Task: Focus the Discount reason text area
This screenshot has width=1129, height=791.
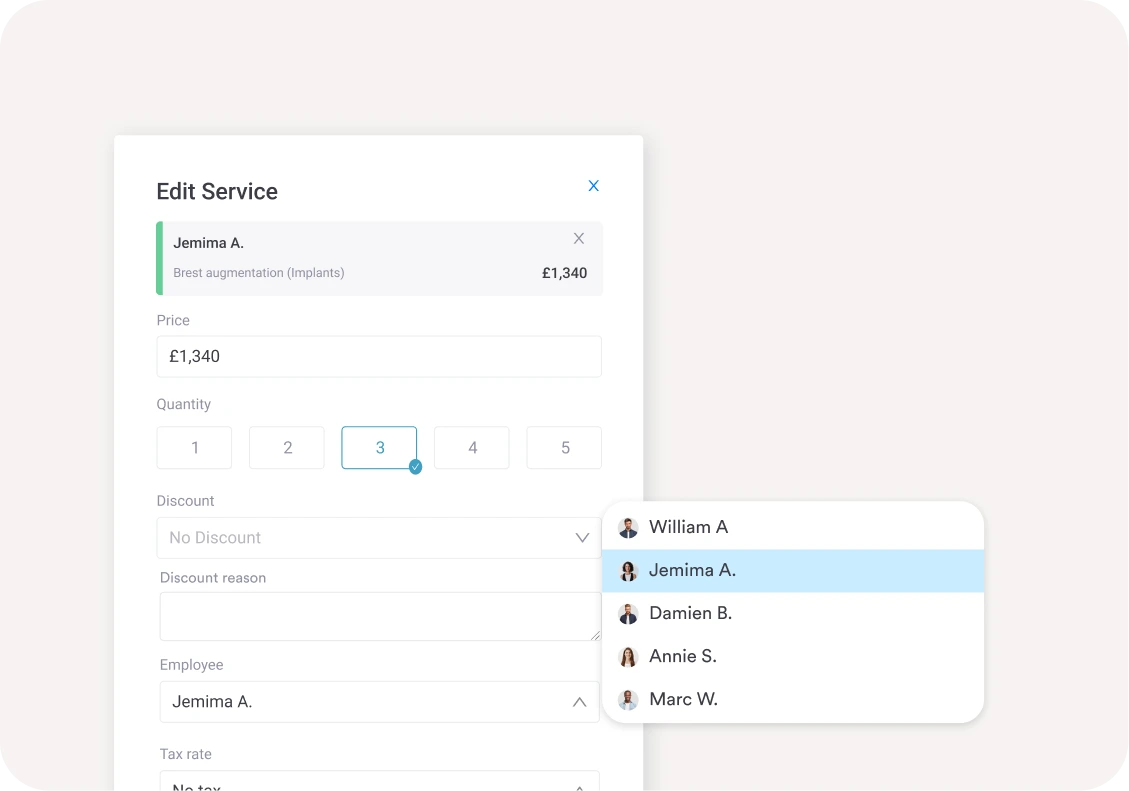Action: pos(379,616)
